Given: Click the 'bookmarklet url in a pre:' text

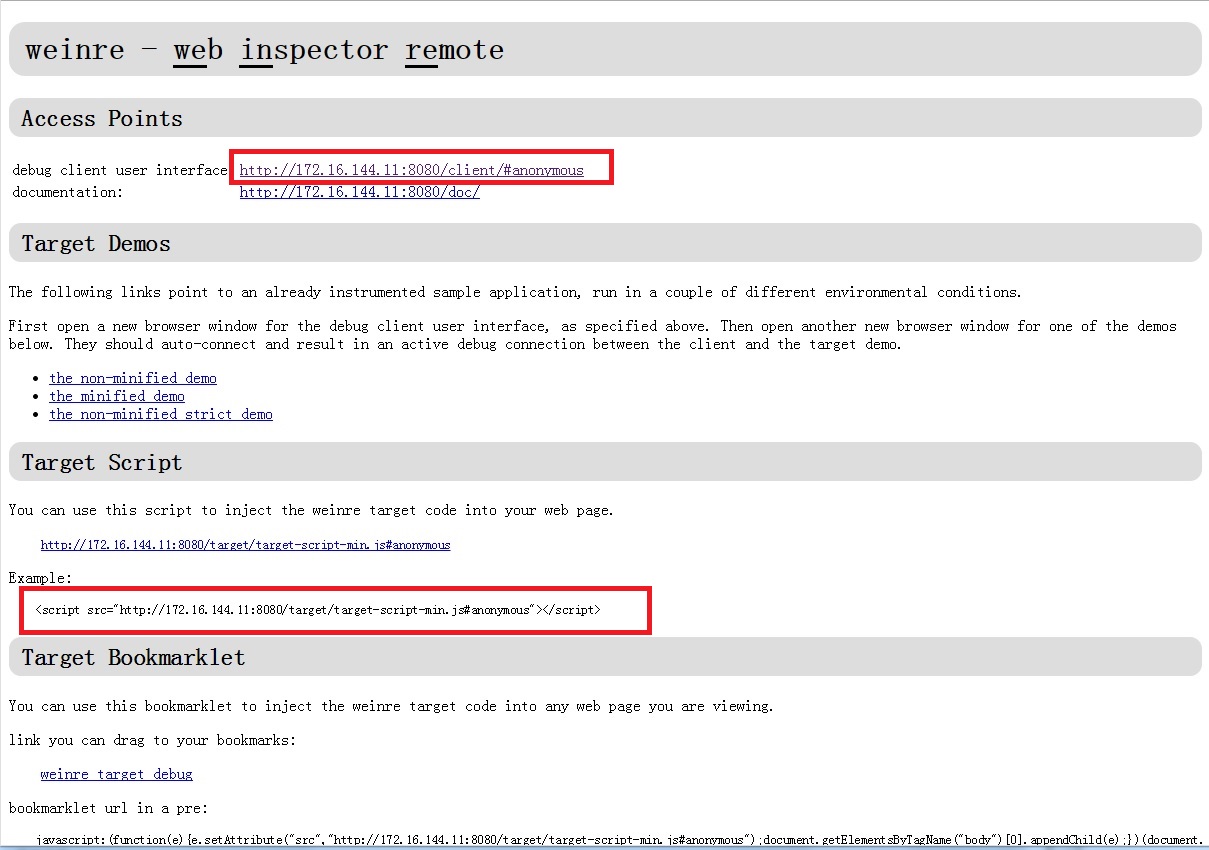Looking at the screenshot, I should (x=108, y=808).
